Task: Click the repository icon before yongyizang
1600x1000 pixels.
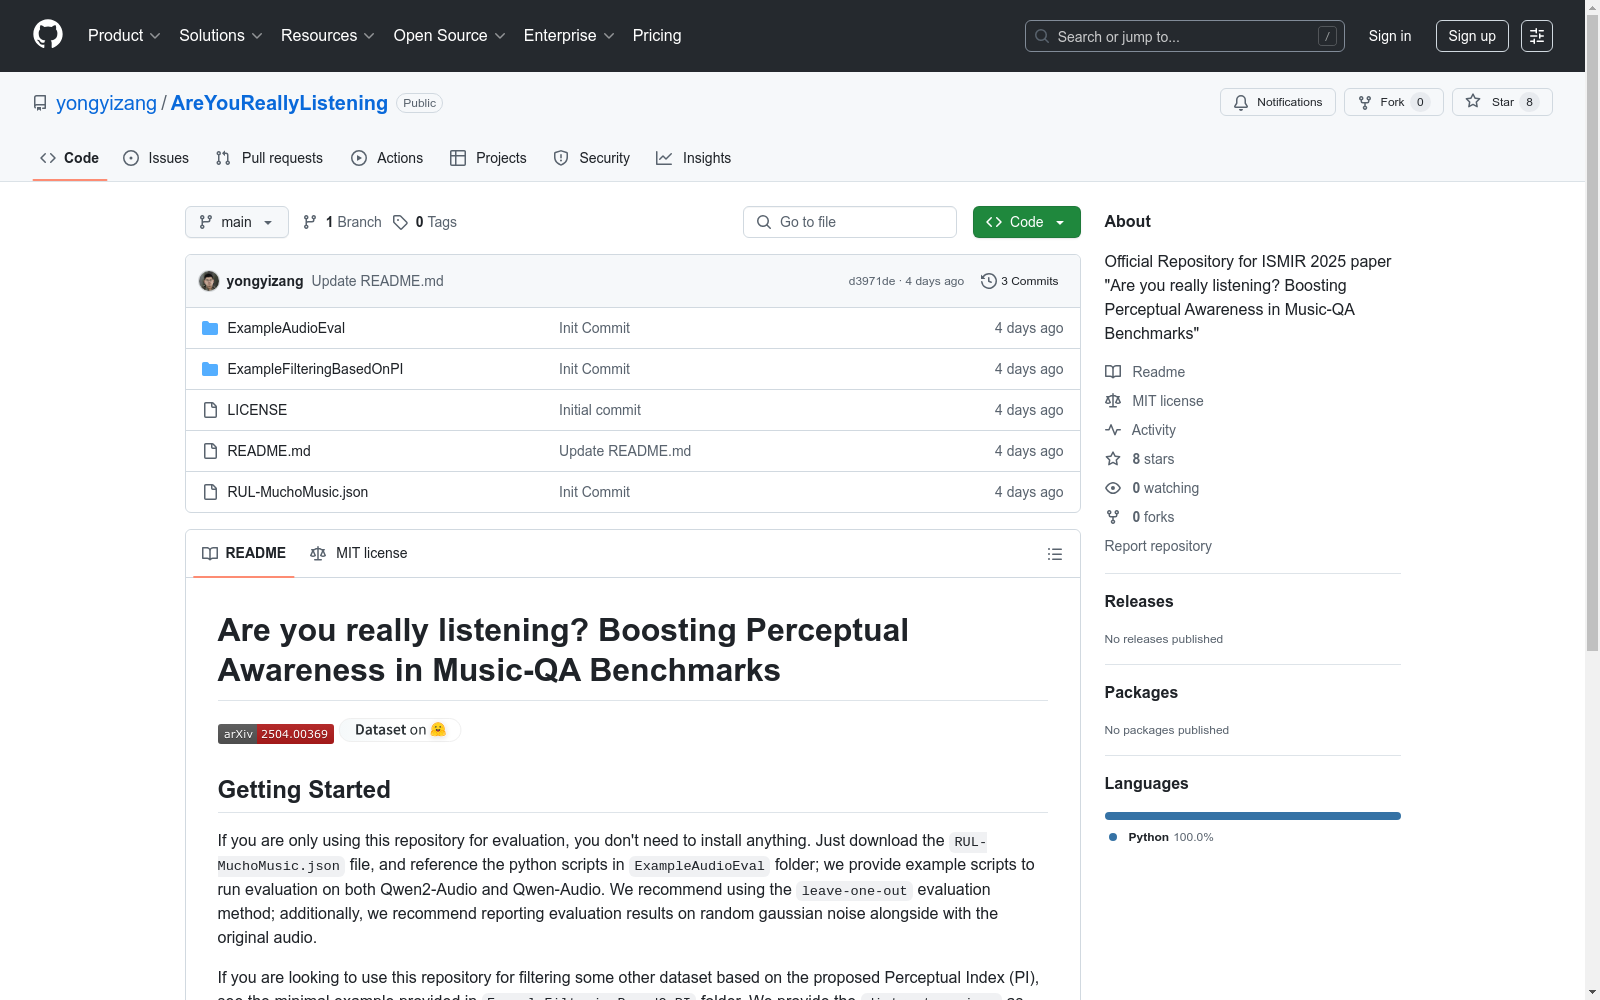Action: pos(40,103)
